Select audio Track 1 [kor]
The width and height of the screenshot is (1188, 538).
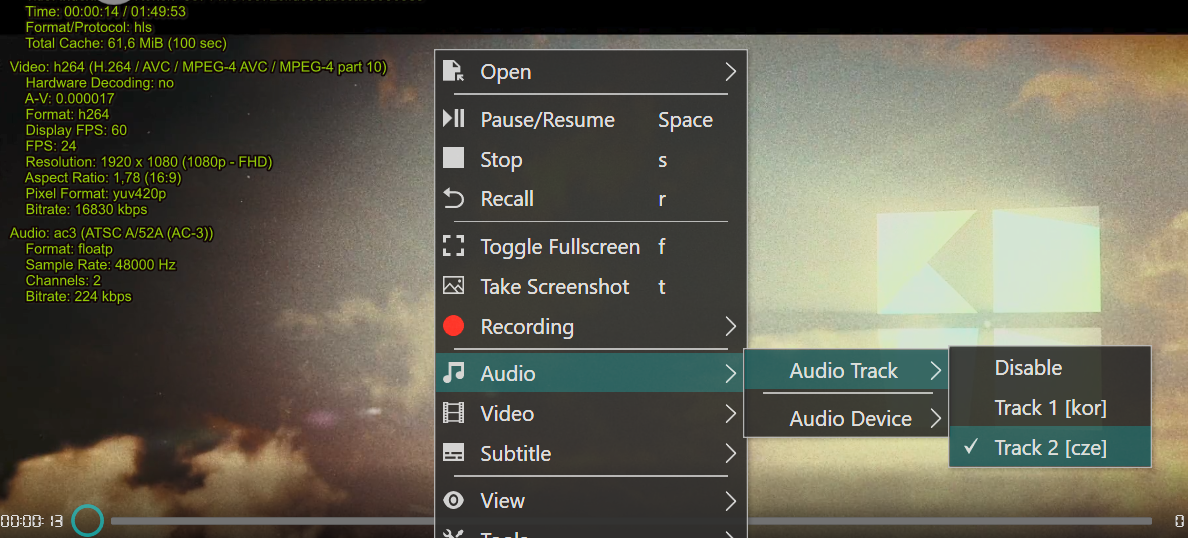click(x=1050, y=408)
